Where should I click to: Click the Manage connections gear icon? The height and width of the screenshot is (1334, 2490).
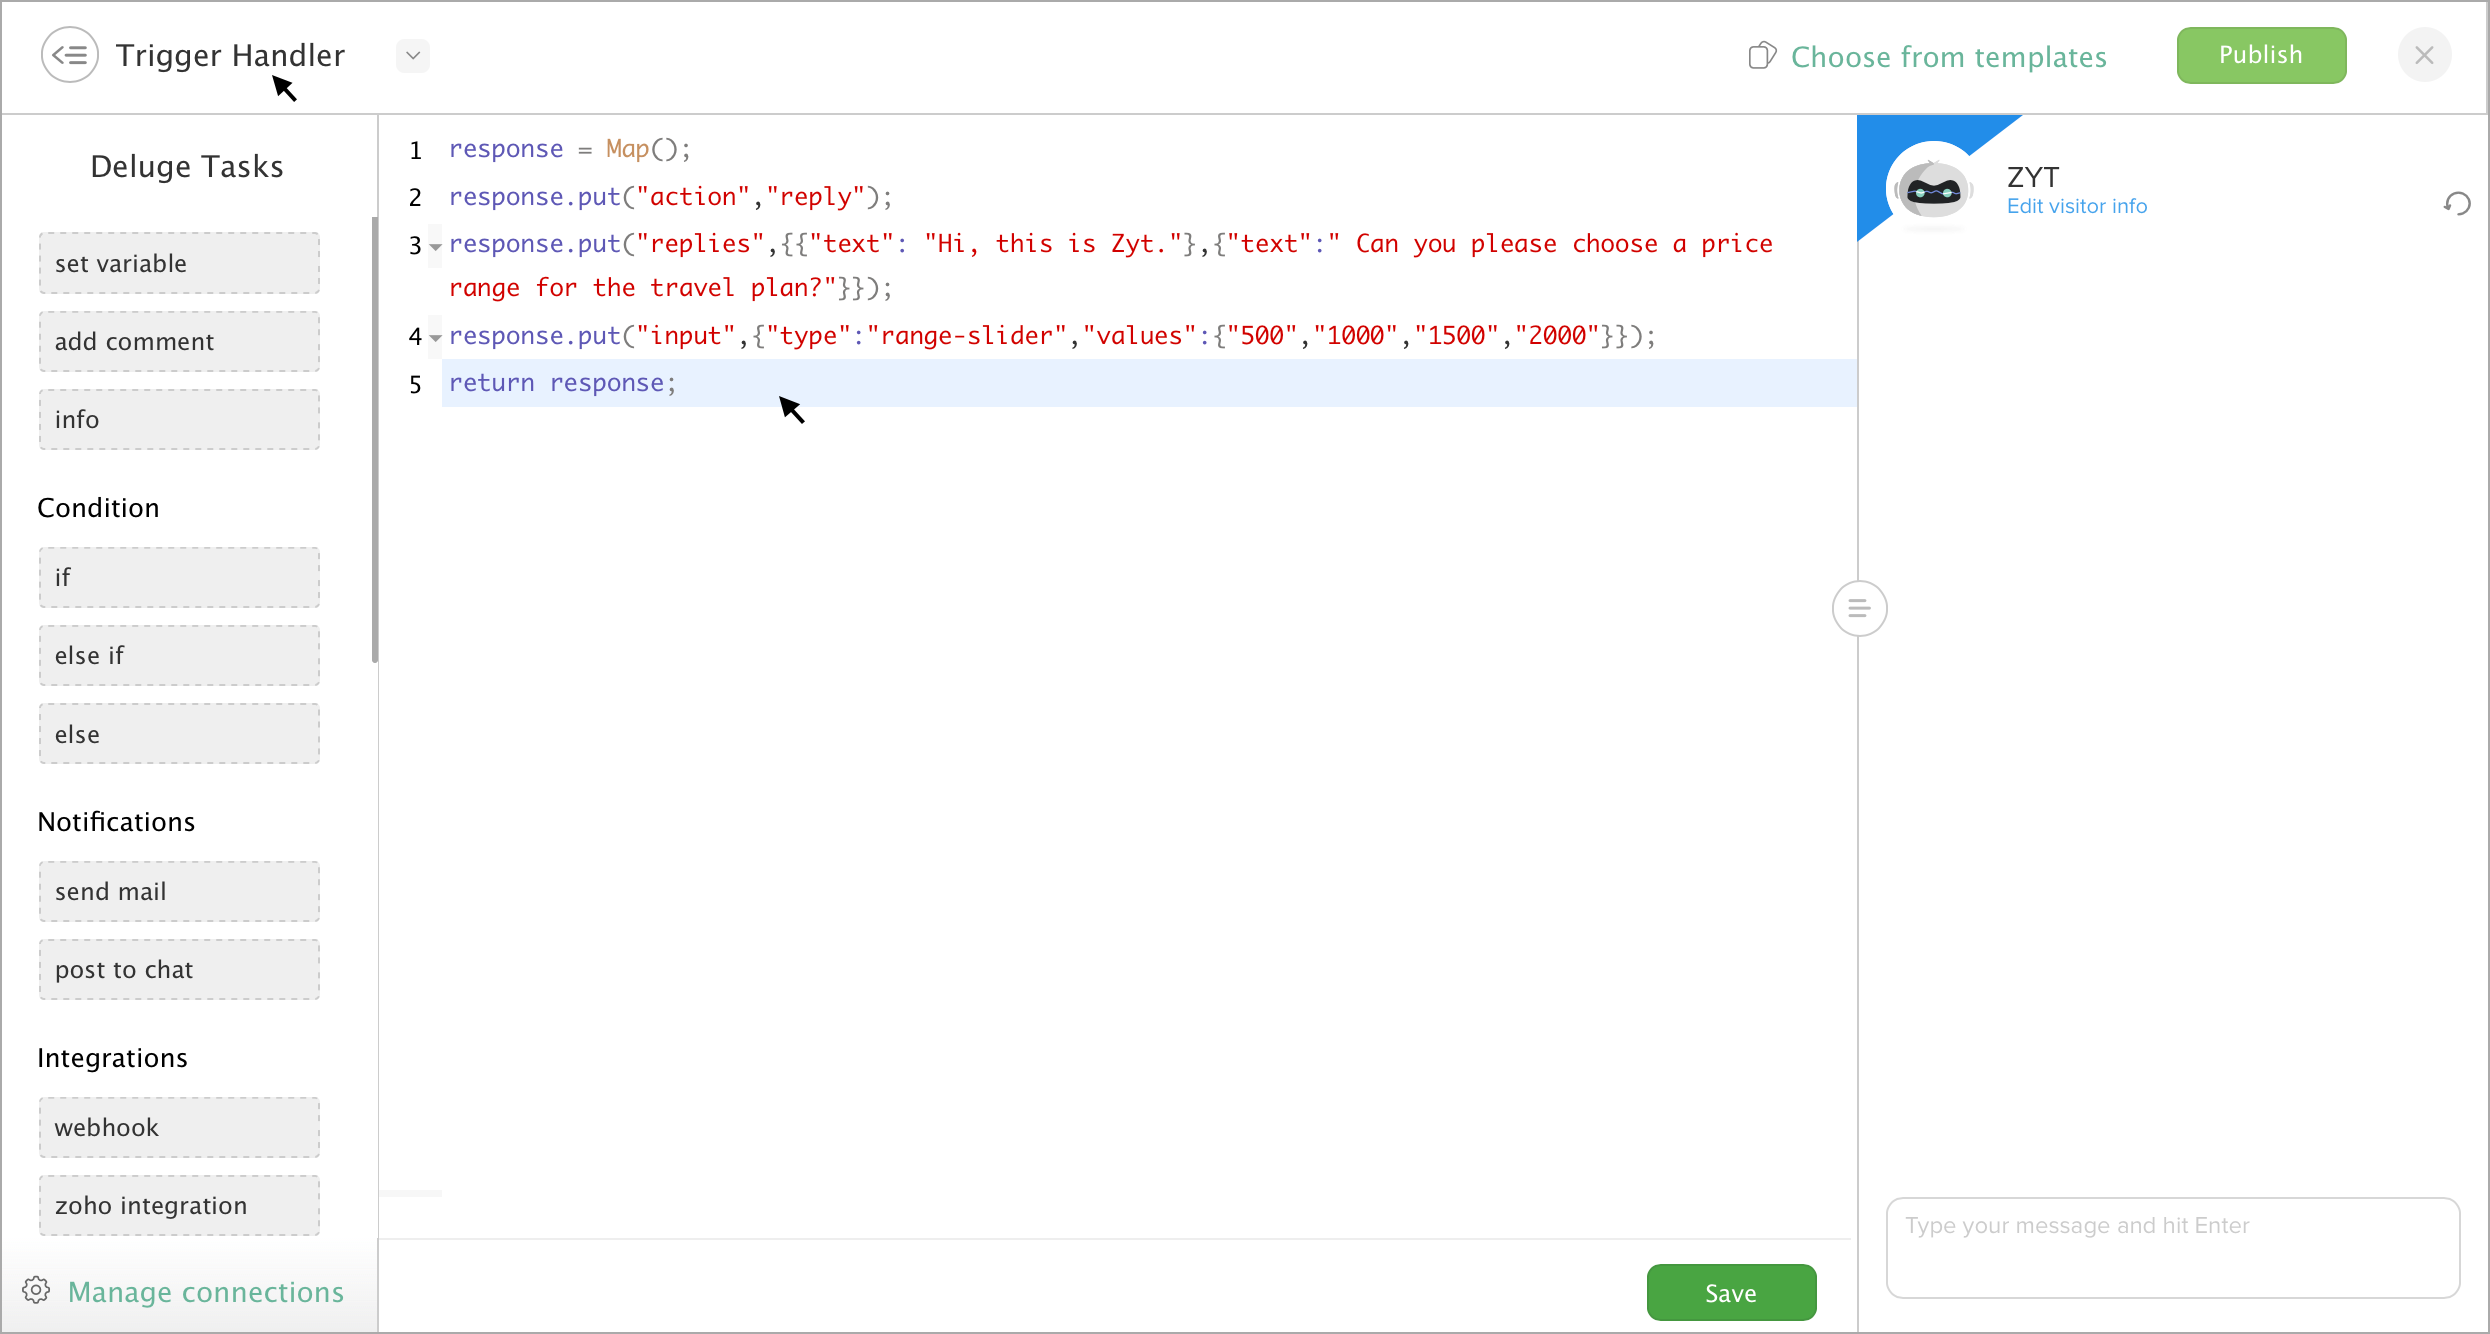pos(36,1290)
